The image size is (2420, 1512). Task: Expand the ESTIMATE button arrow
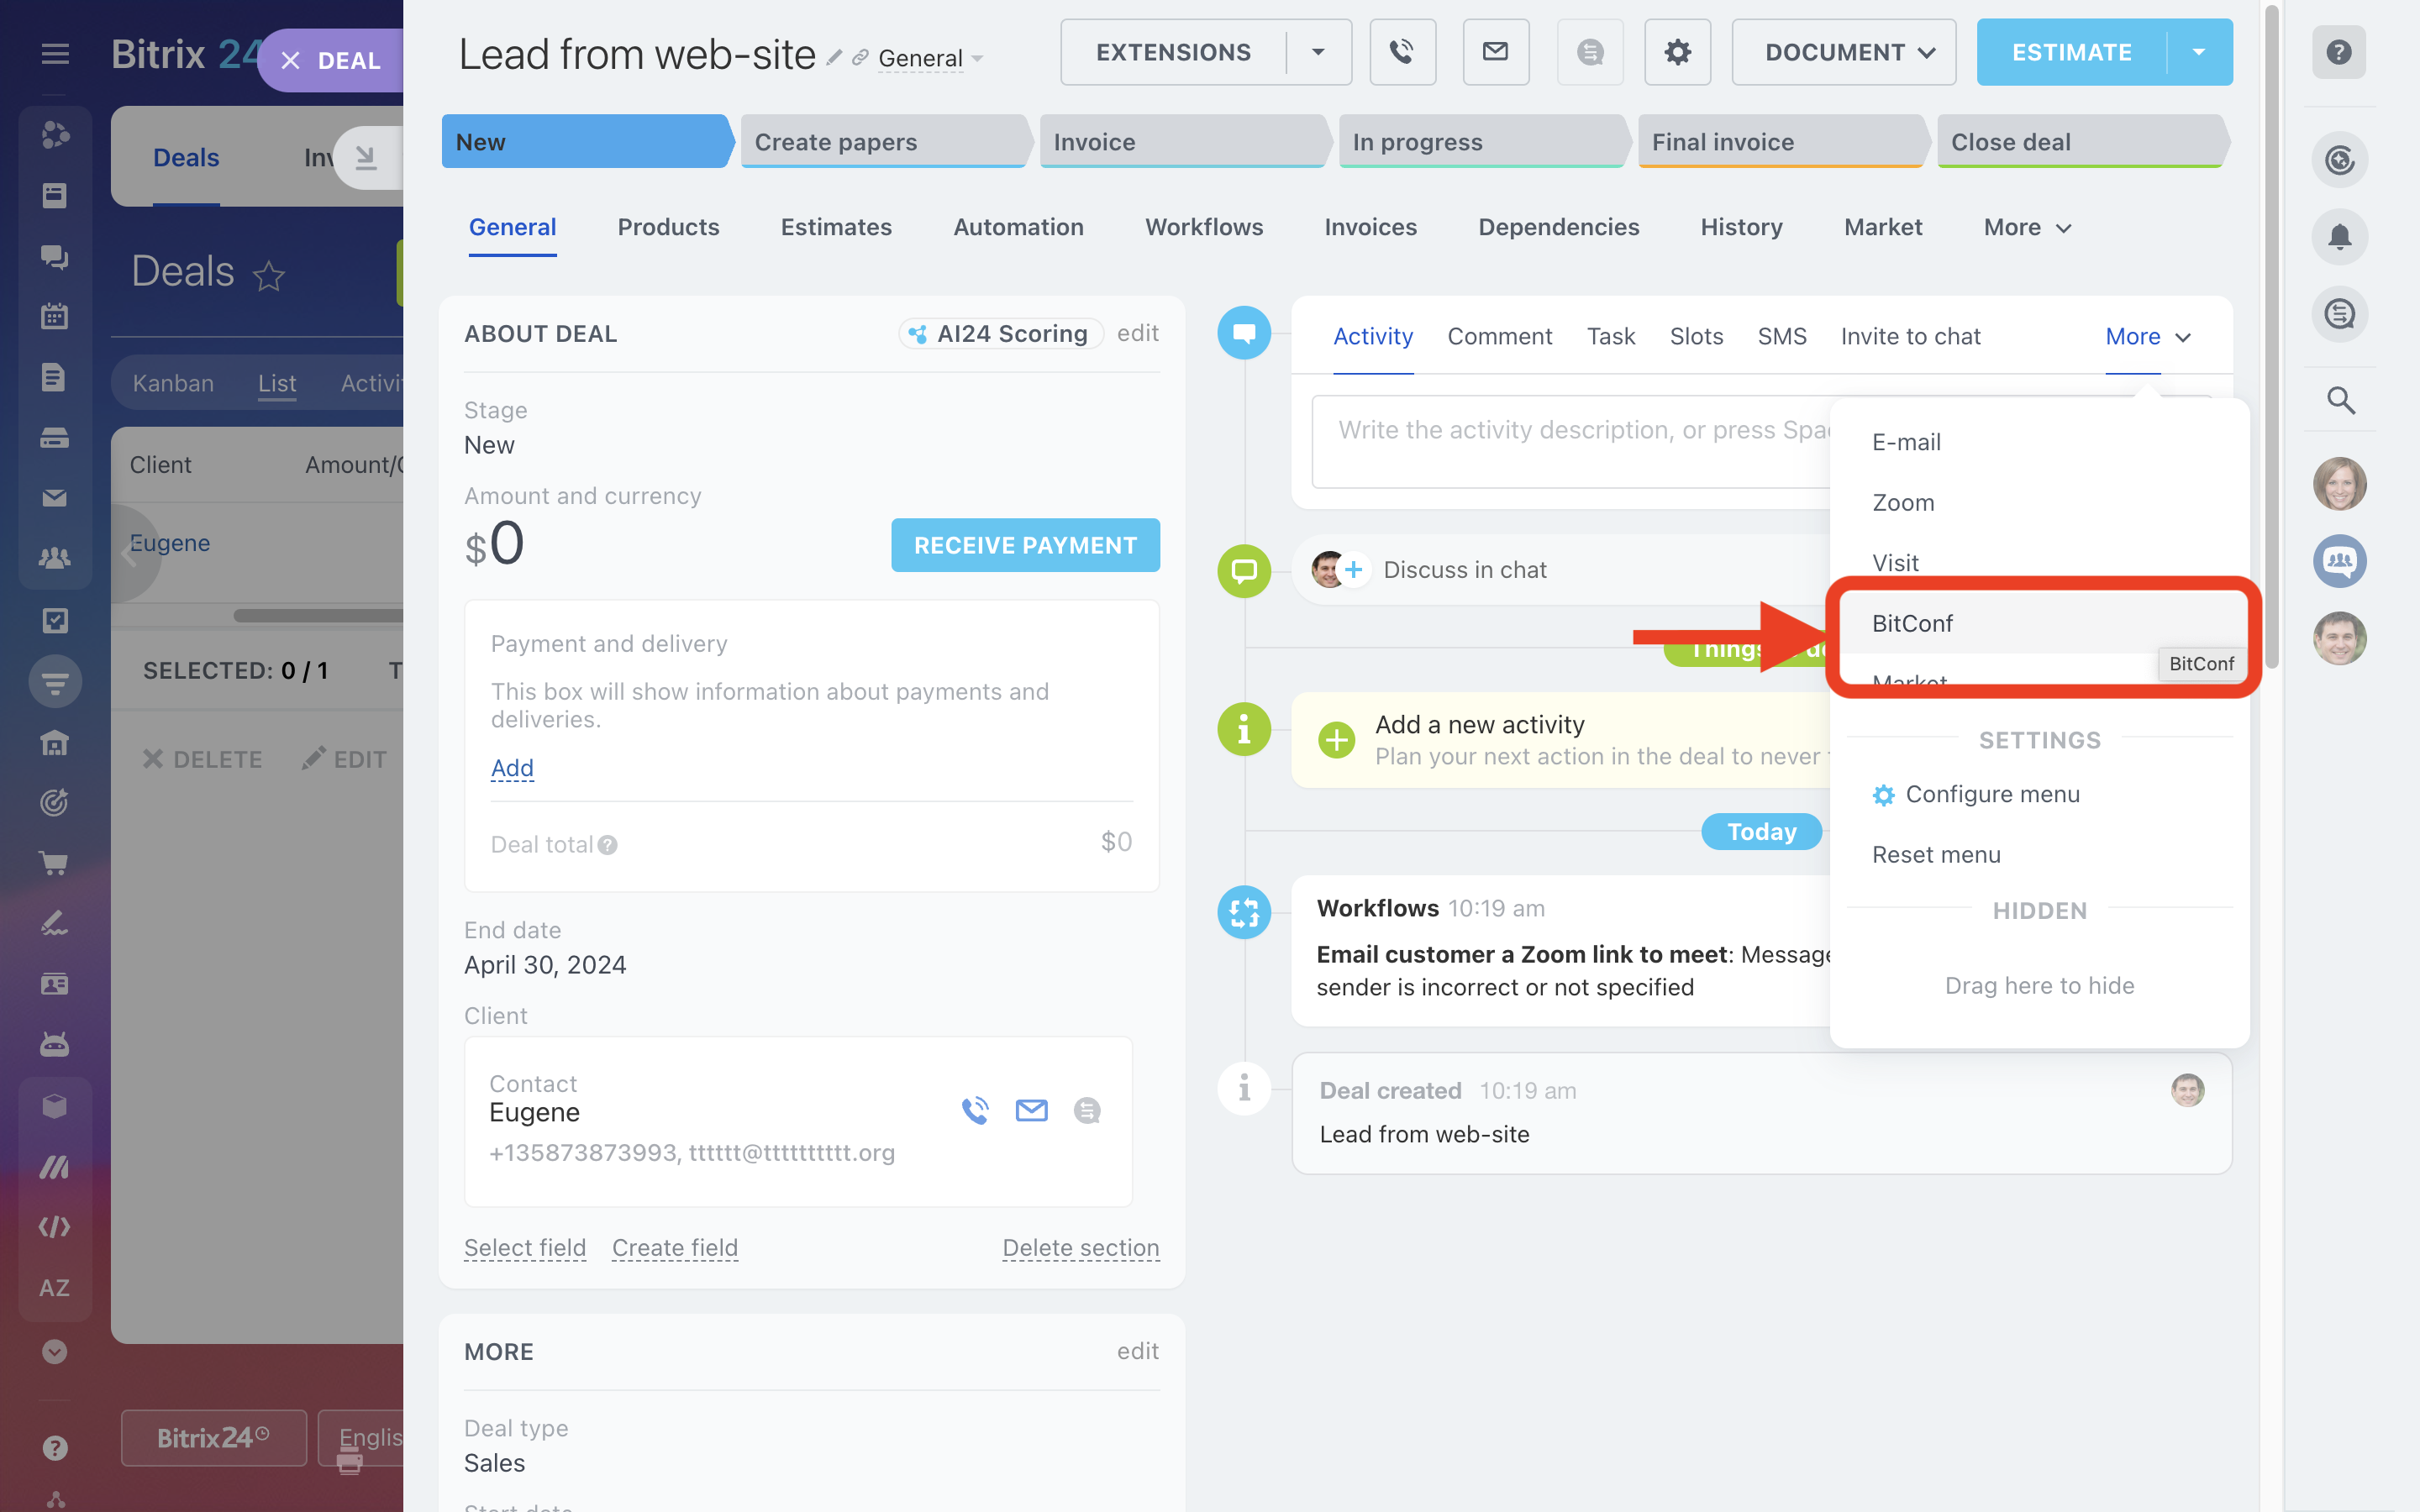tap(2198, 52)
